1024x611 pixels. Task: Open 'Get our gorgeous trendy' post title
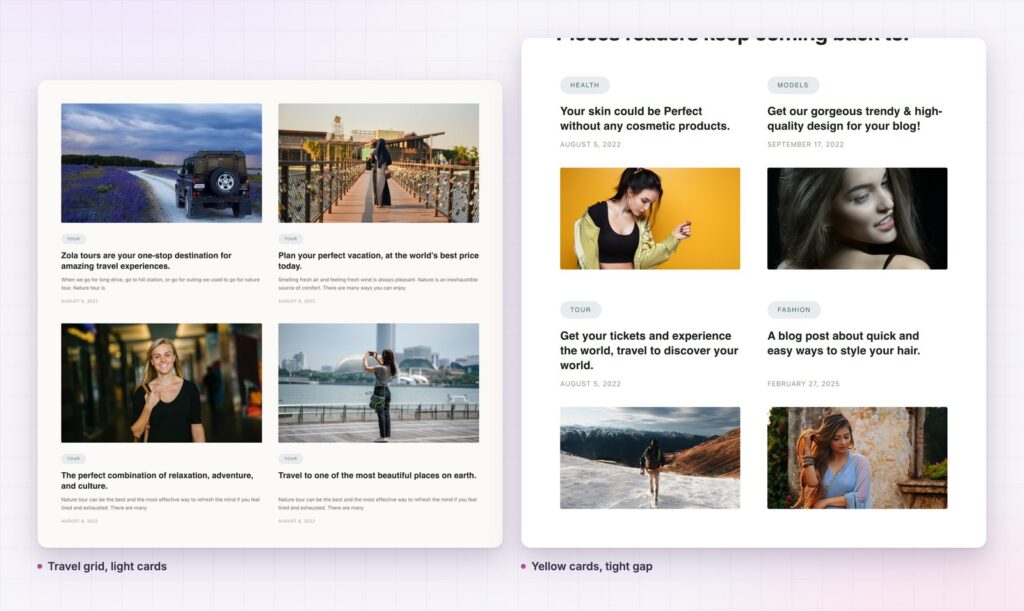pos(855,118)
